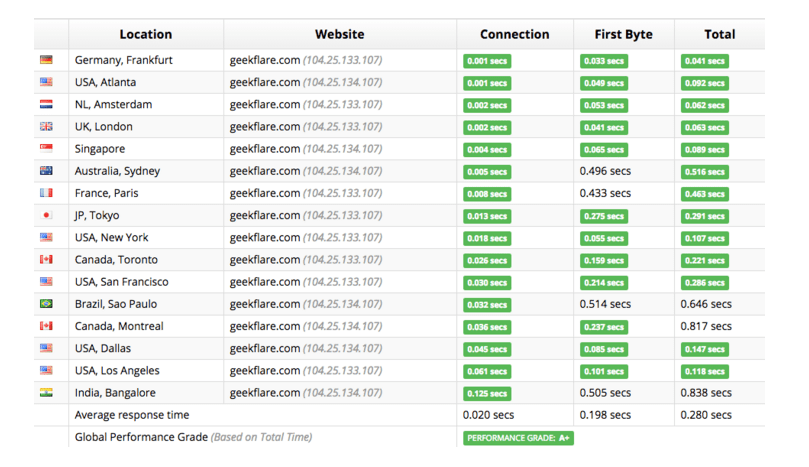Viewport: 809px width, 467px height.
Task: Click the Canada flag beside Toronto
Action: click(x=46, y=260)
